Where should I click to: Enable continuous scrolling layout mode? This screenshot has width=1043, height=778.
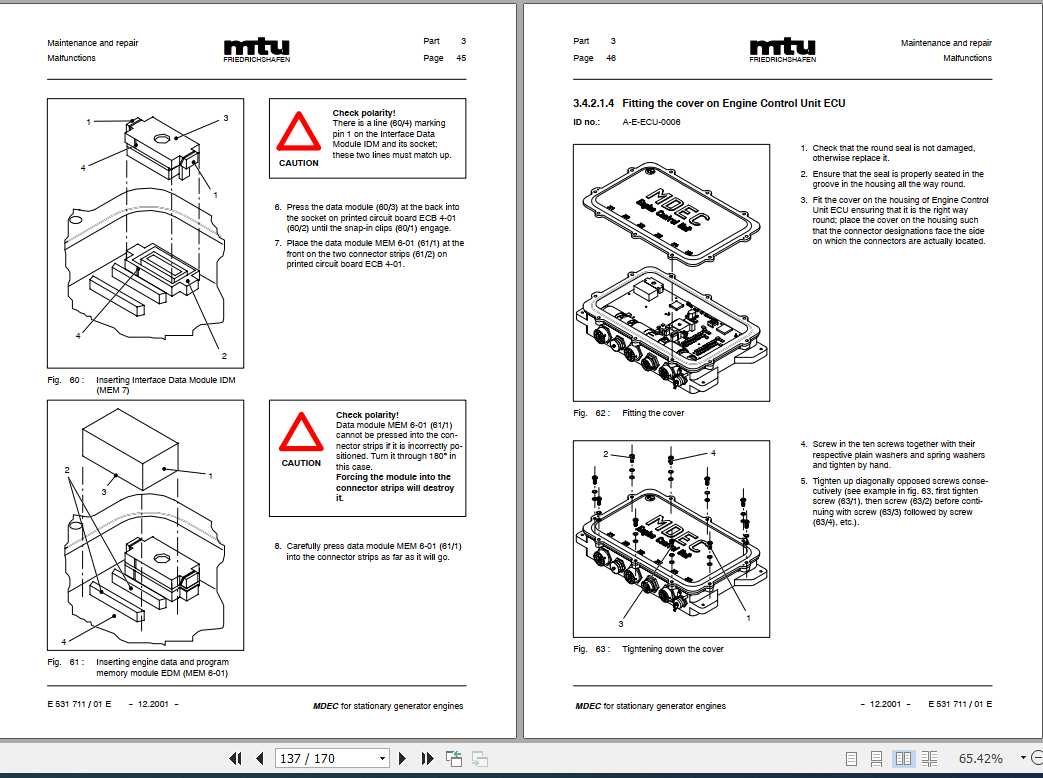tap(877, 759)
